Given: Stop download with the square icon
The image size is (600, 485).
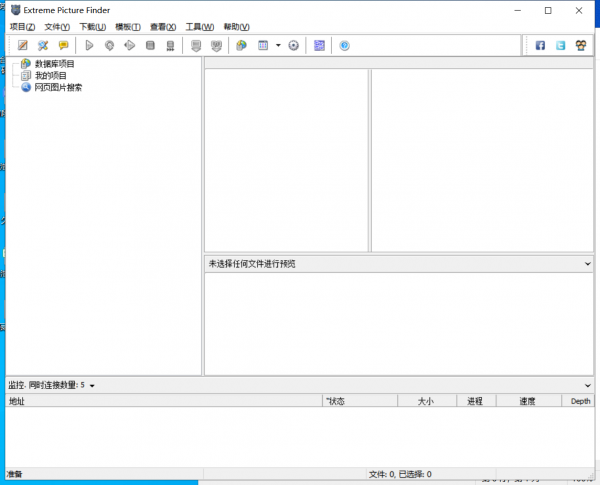Looking at the screenshot, I should point(150,46).
